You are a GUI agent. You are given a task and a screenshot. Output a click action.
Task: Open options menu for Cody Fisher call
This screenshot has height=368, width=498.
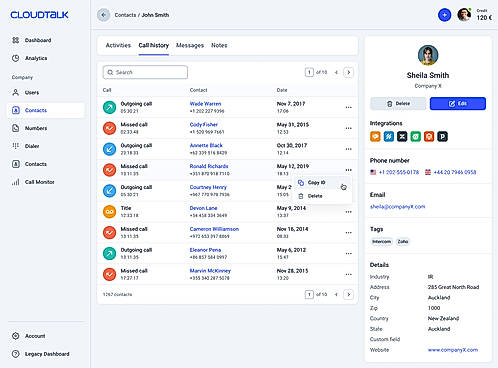pyautogui.click(x=349, y=128)
